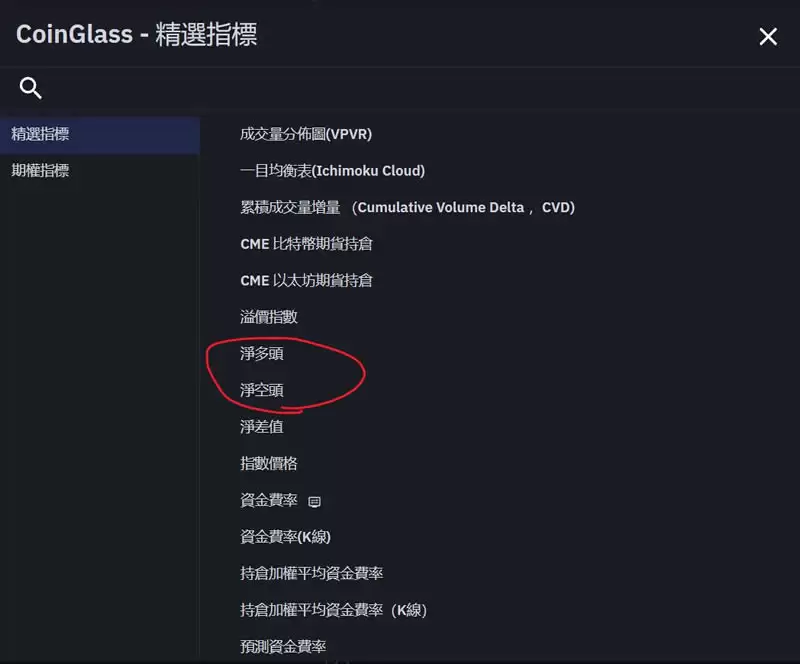Open the 期權指標 category tab
Viewport: 800px width, 664px height.
[40, 171]
